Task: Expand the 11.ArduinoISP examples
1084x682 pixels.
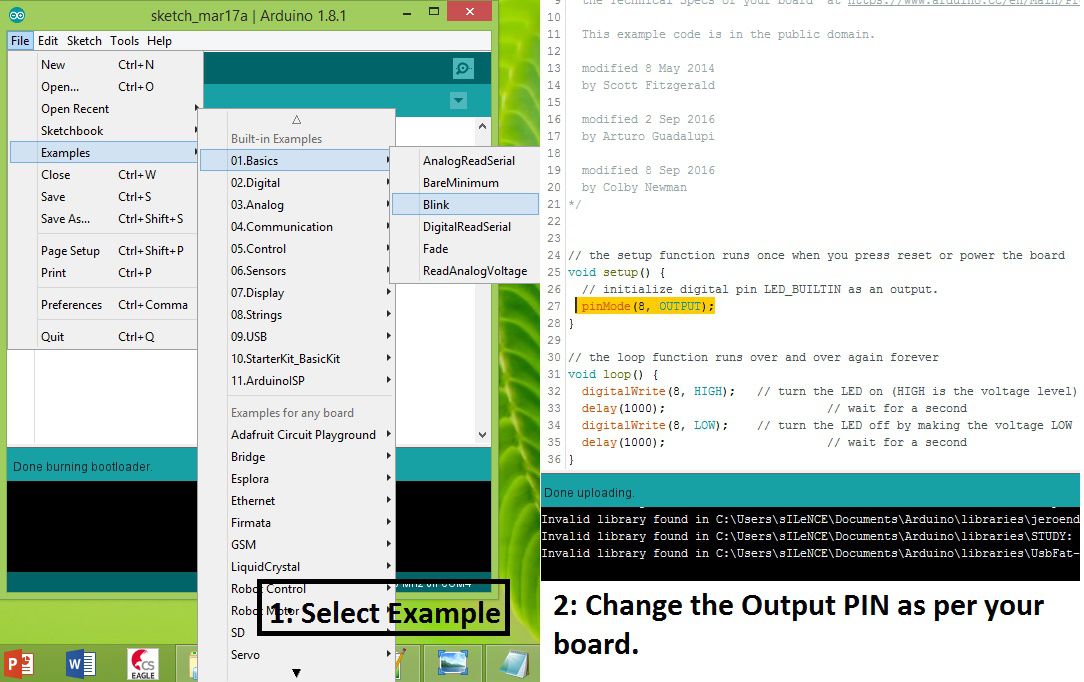Action: [x=297, y=381]
